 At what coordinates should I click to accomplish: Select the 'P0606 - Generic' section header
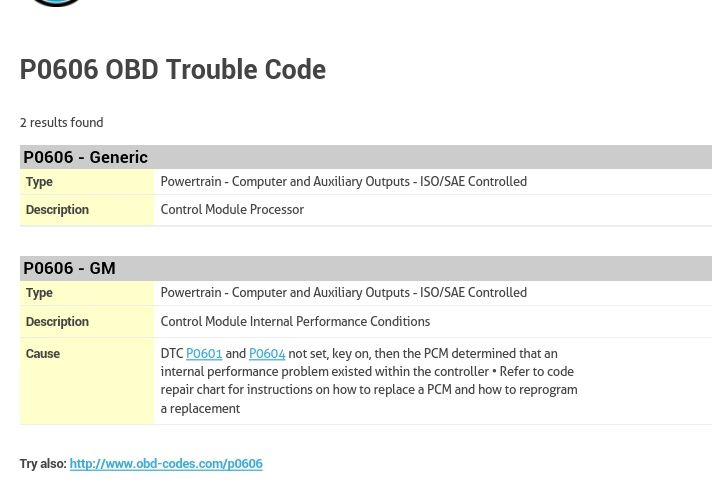point(86,157)
